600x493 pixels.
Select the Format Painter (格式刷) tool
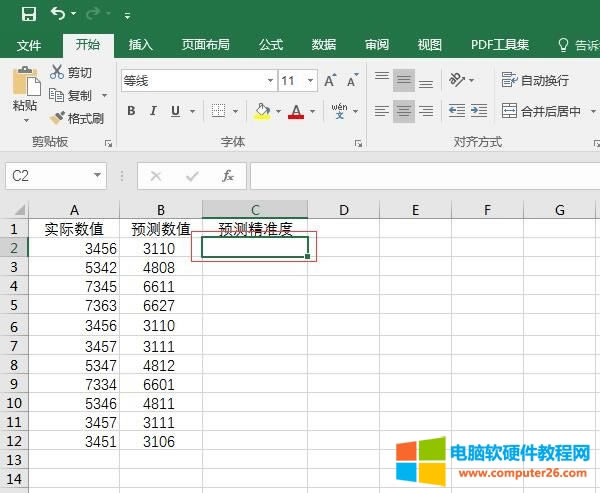pyautogui.click(x=76, y=118)
